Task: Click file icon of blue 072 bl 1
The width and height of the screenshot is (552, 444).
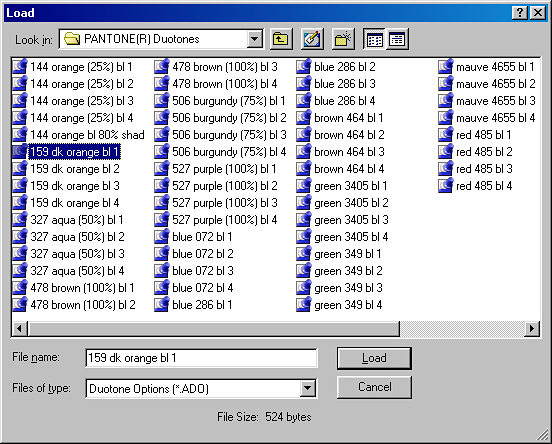Action: 162,237
